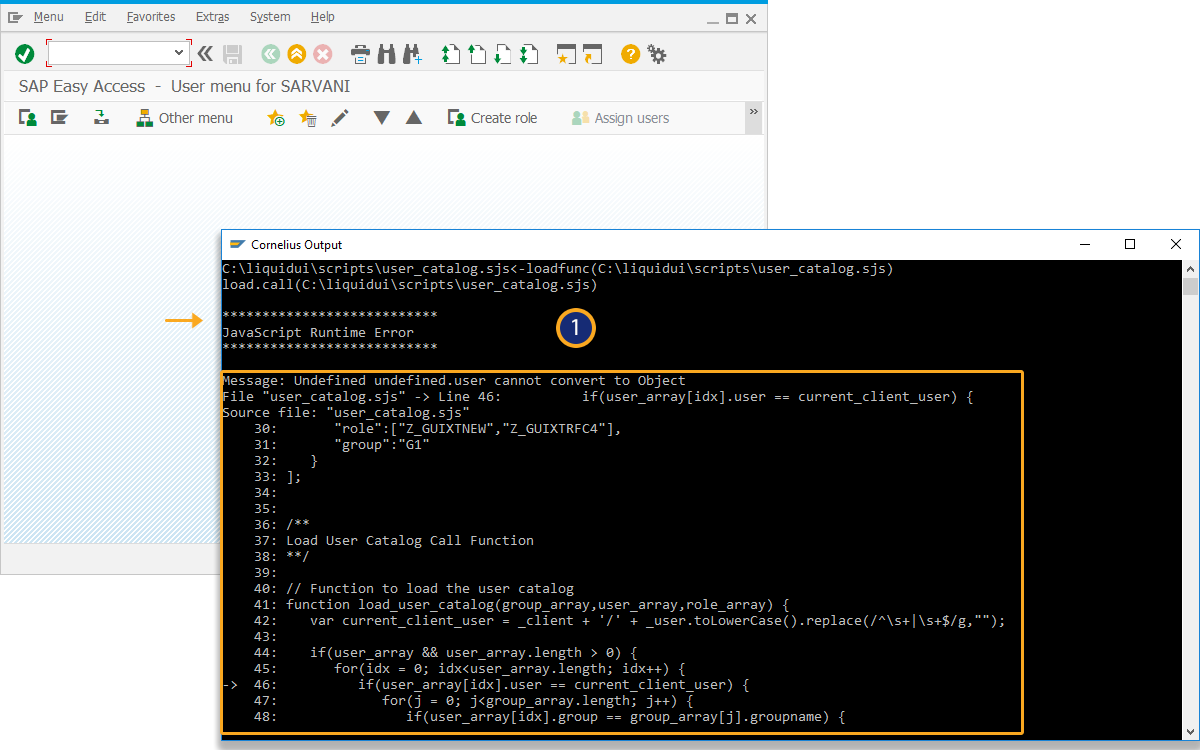This screenshot has height=750, width=1200.
Task: Click the Print icon
Action: 361,54
